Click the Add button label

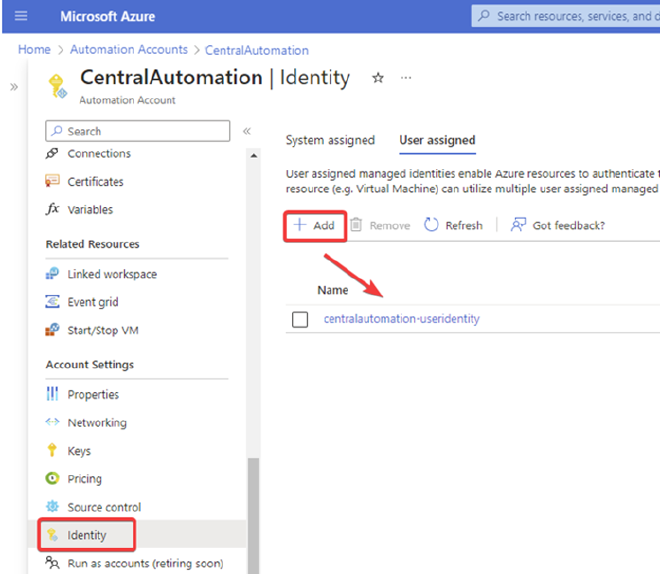point(324,226)
